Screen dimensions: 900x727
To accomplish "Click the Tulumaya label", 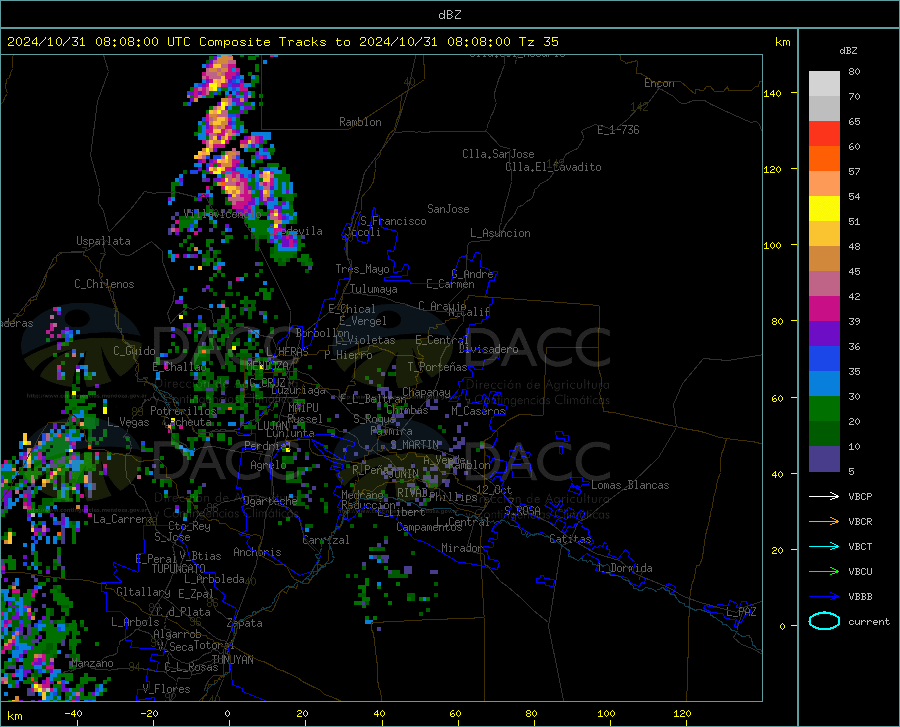I will tap(374, 289).
